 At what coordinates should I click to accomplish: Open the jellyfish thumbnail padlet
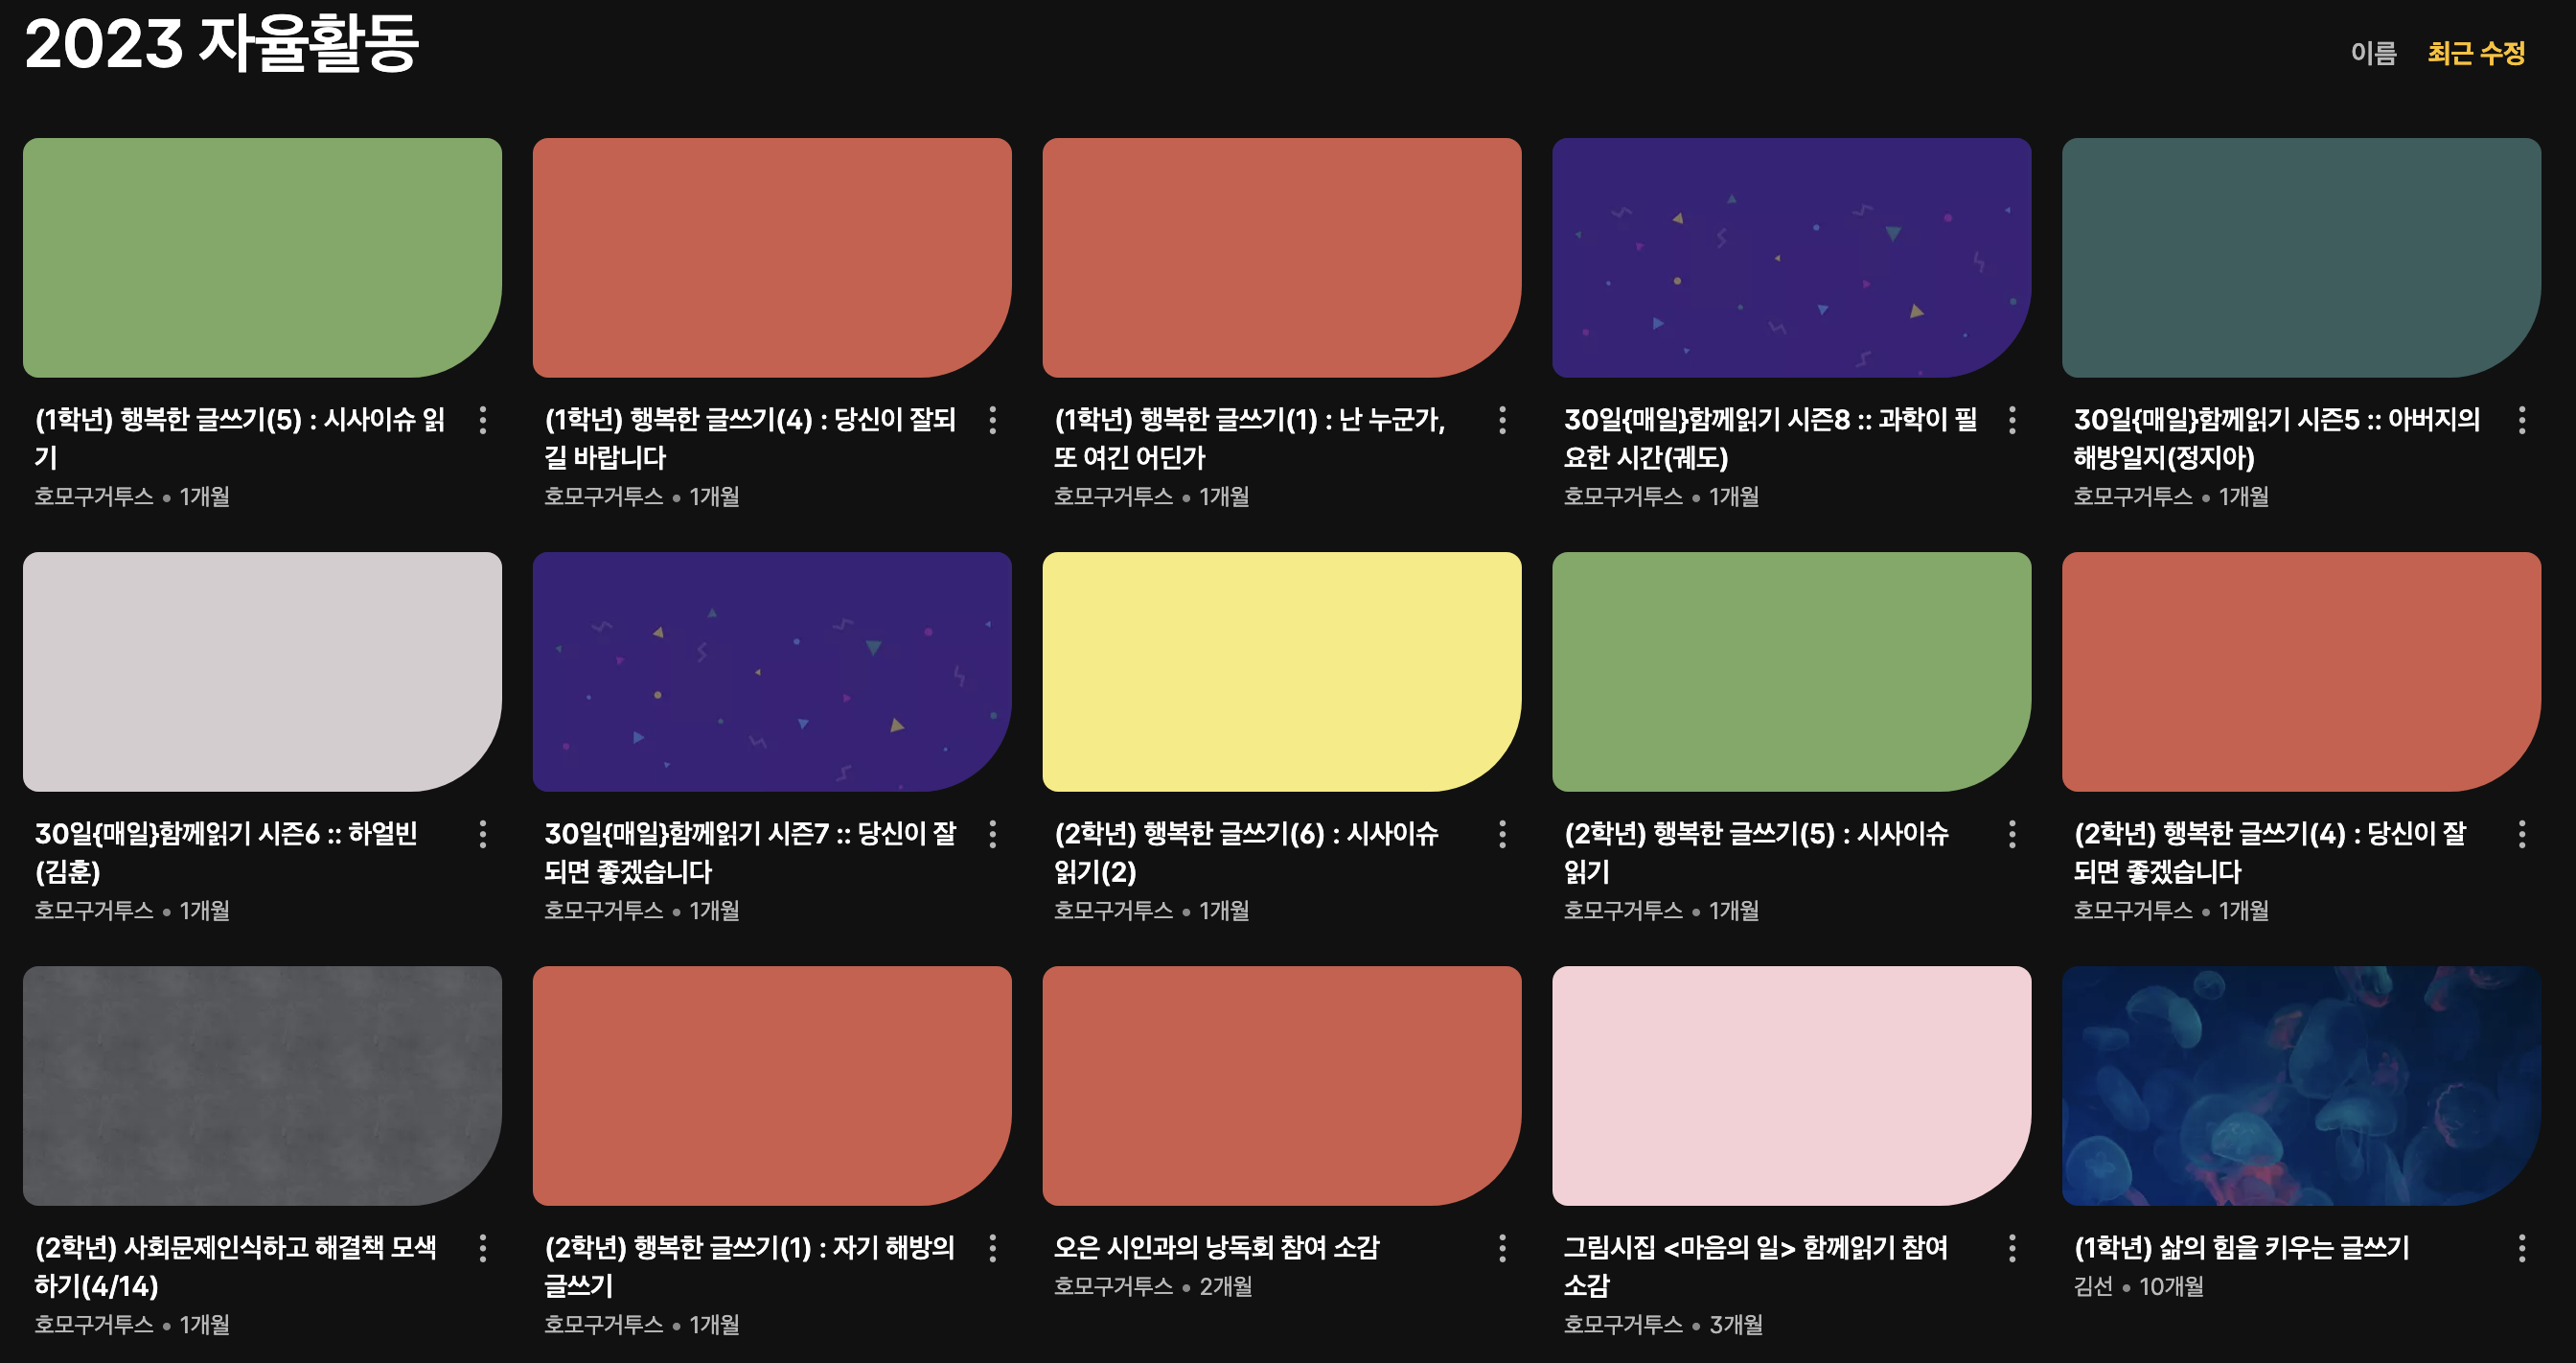coord(2300,1085)
